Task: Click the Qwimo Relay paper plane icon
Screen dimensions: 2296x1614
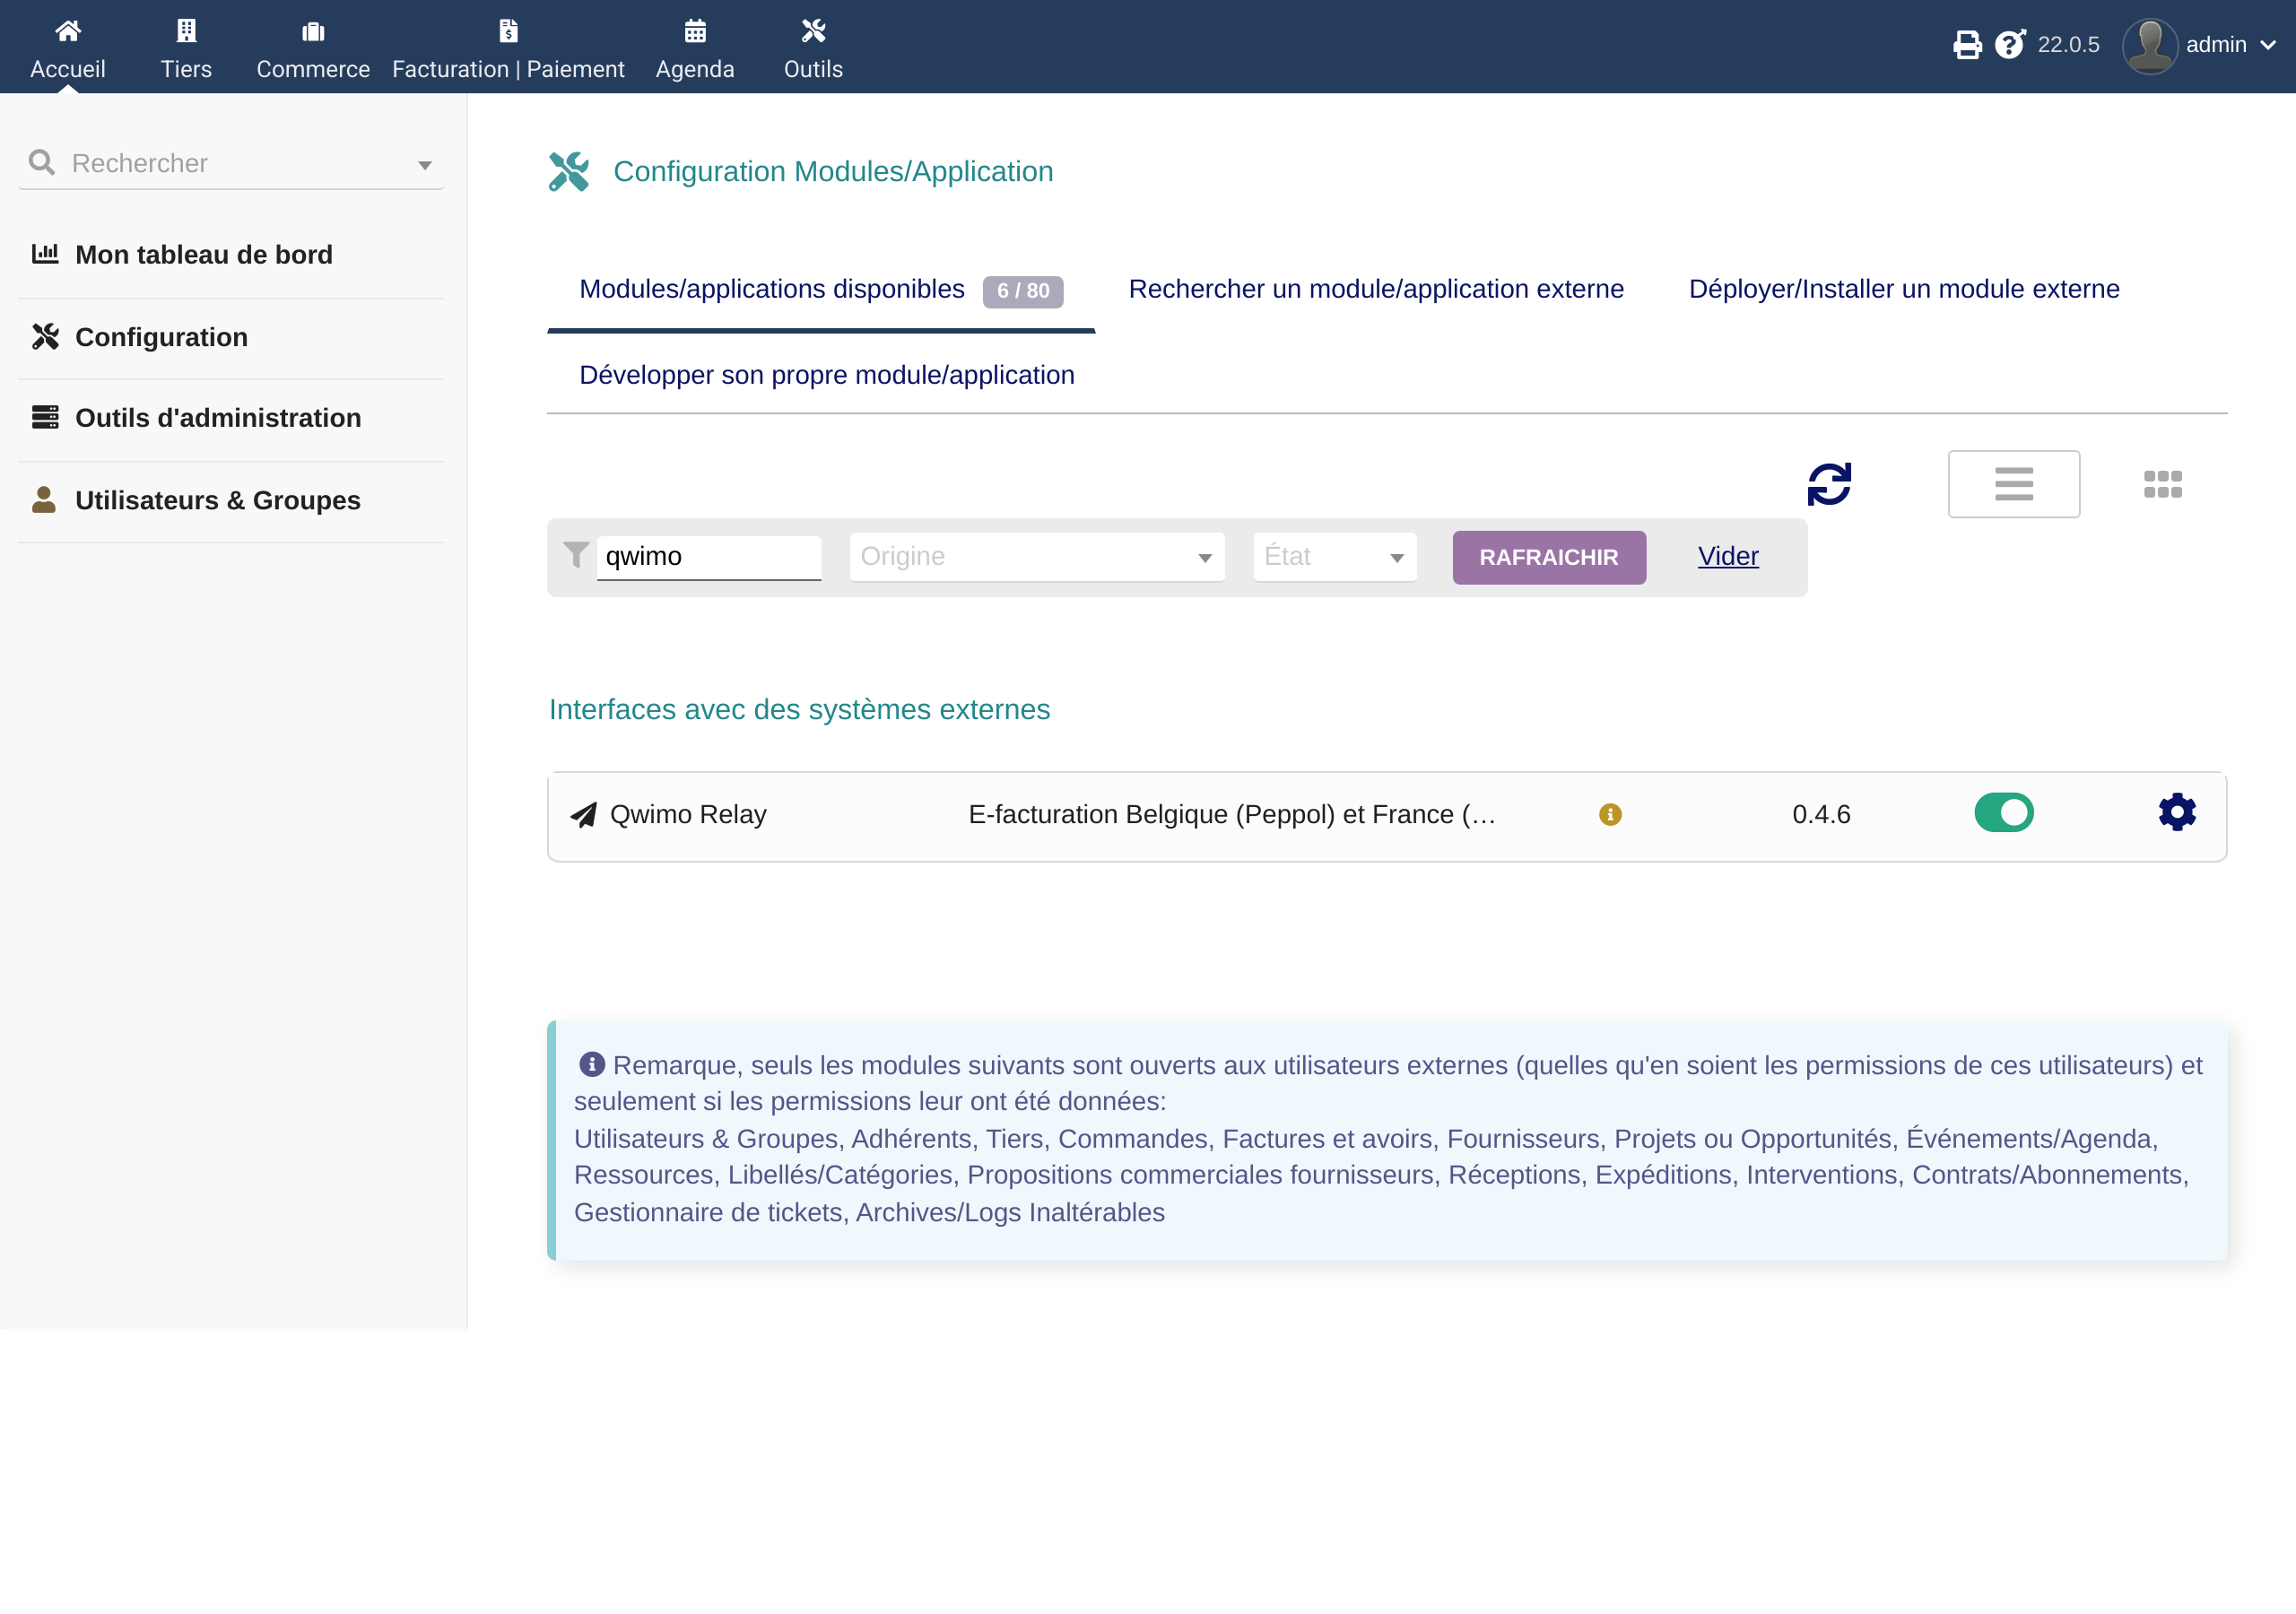Action: [x=584, y=815]
